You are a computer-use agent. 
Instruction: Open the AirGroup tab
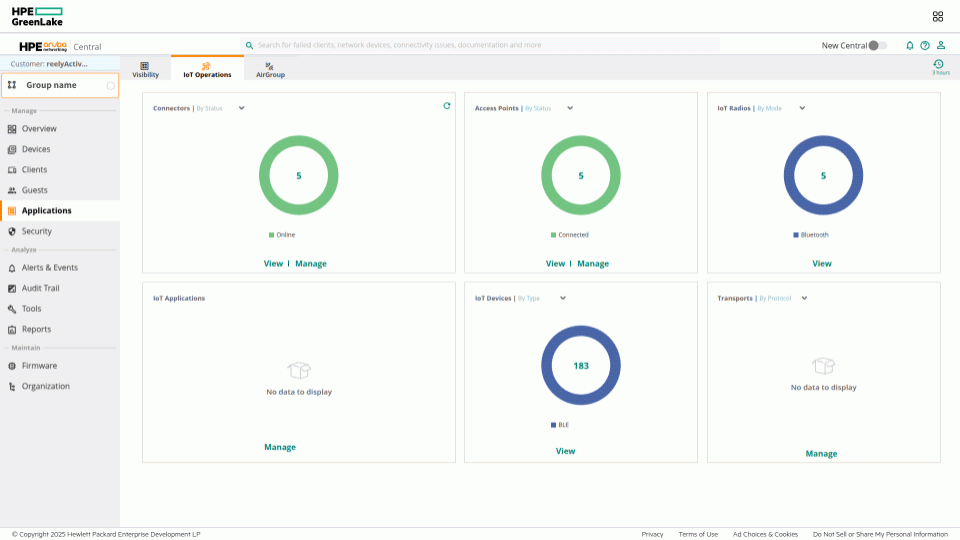click(x=270, y=69)
